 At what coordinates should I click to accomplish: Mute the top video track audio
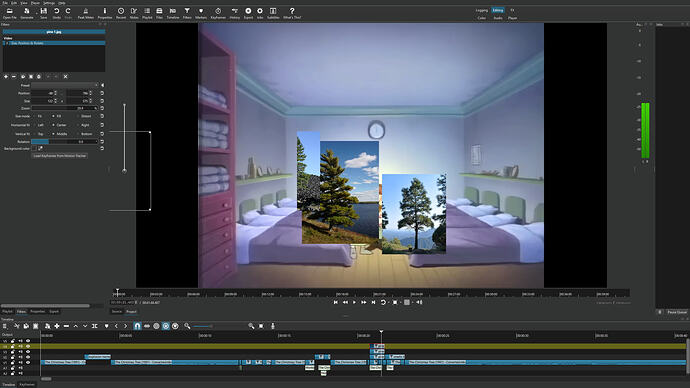(x=21, y=341)
